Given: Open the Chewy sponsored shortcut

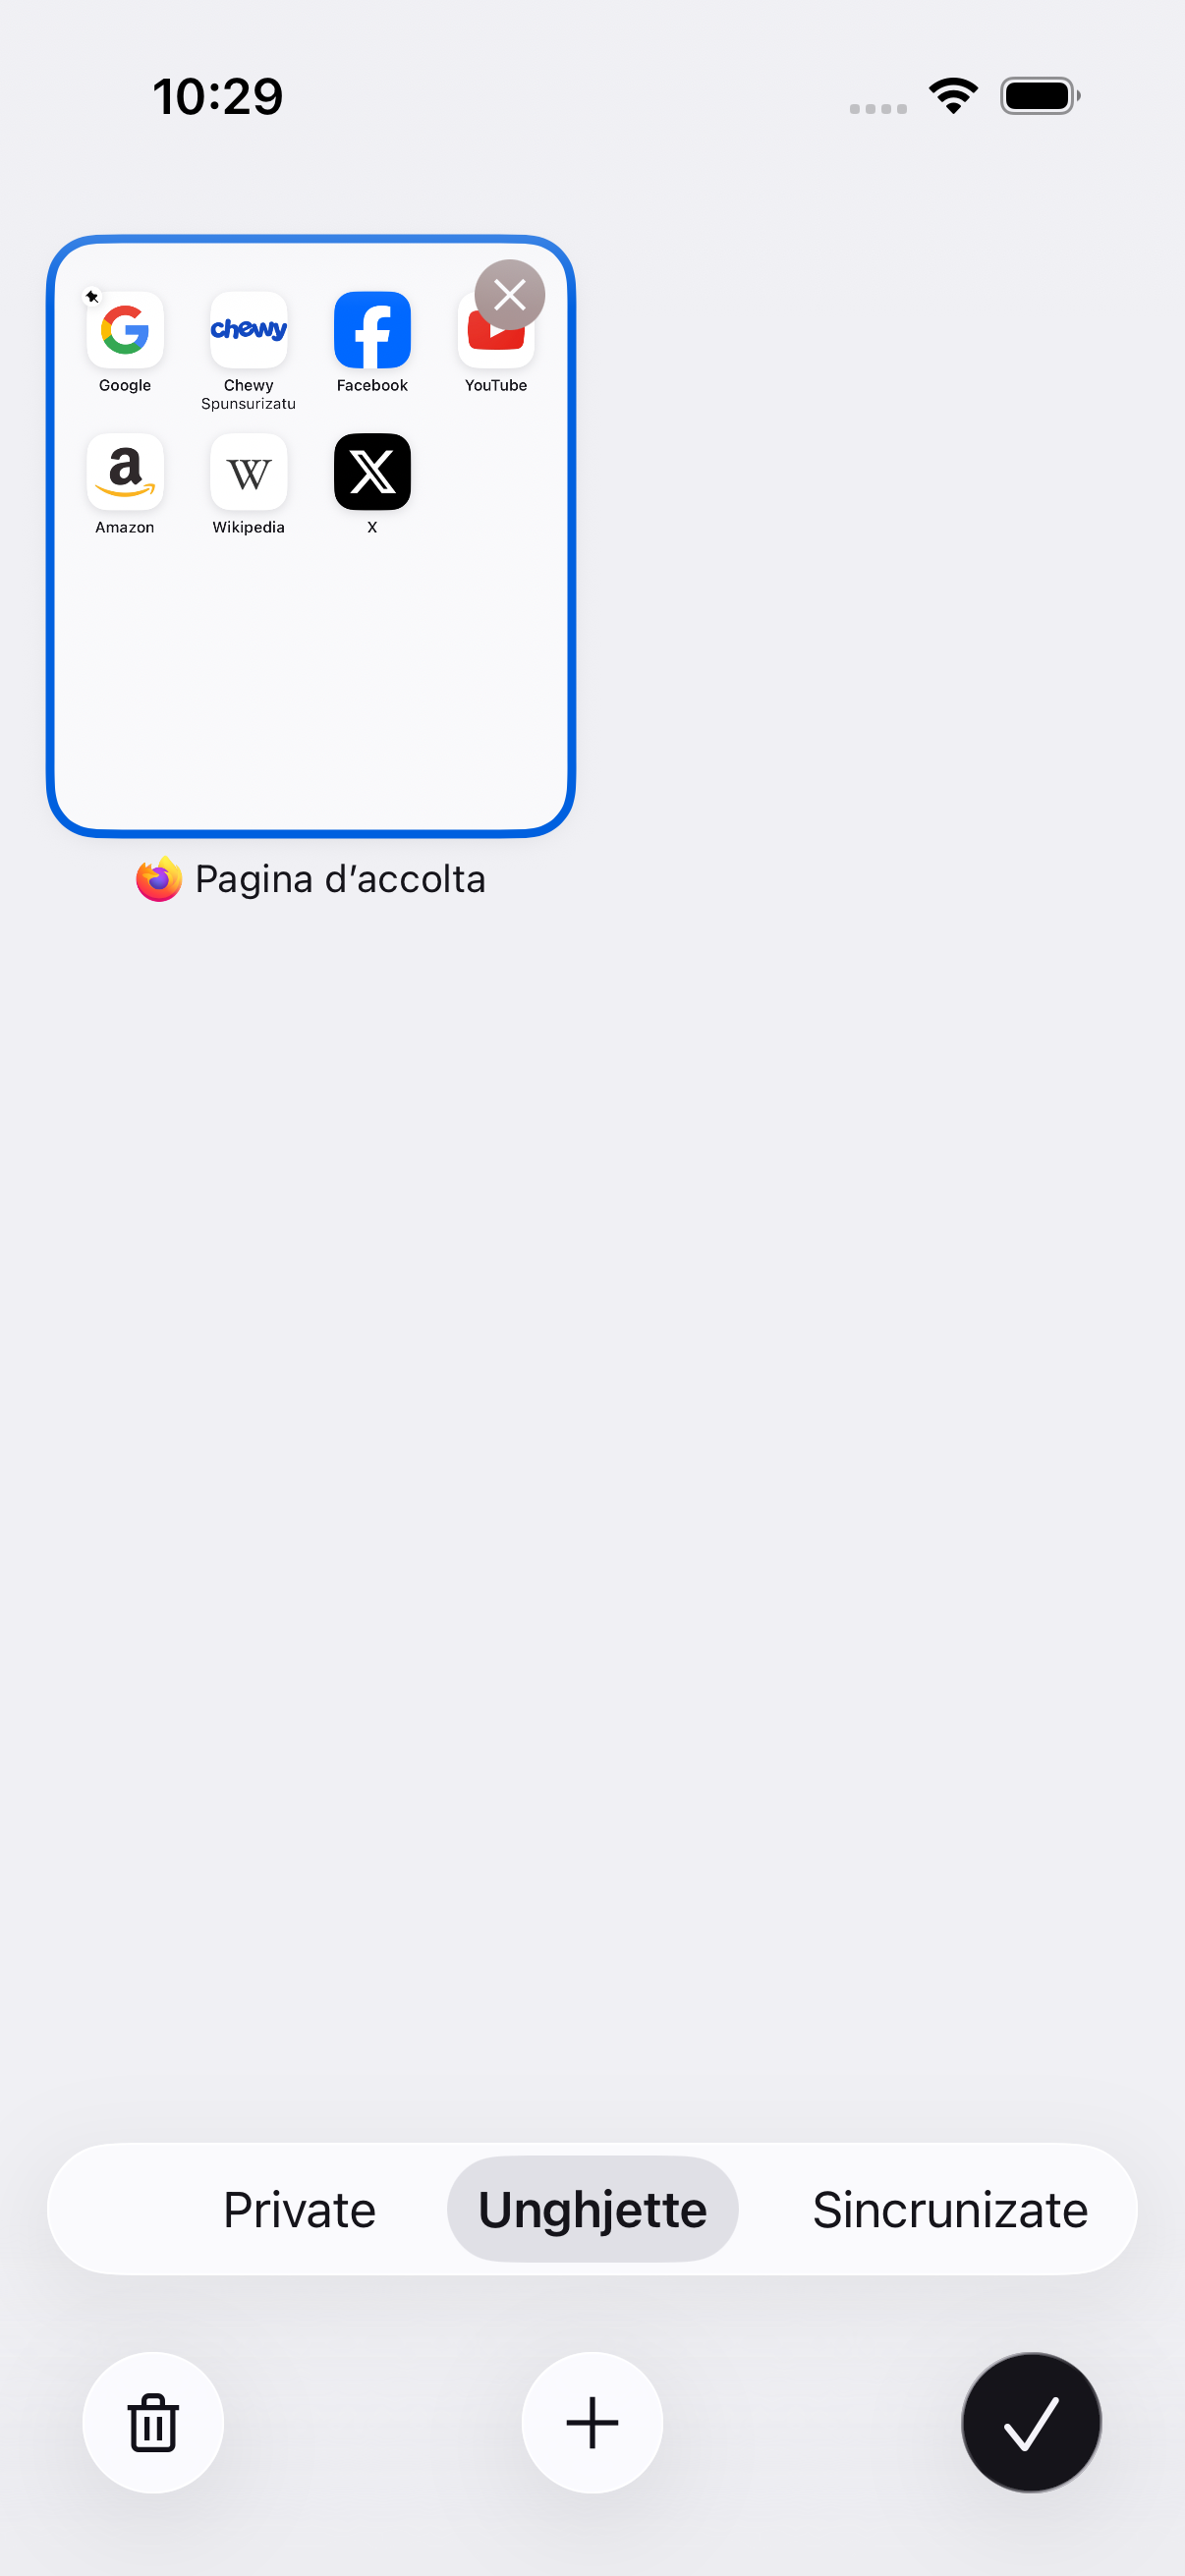Looking at the screenshot, I should pyautogui.click(x=248, y=330).
